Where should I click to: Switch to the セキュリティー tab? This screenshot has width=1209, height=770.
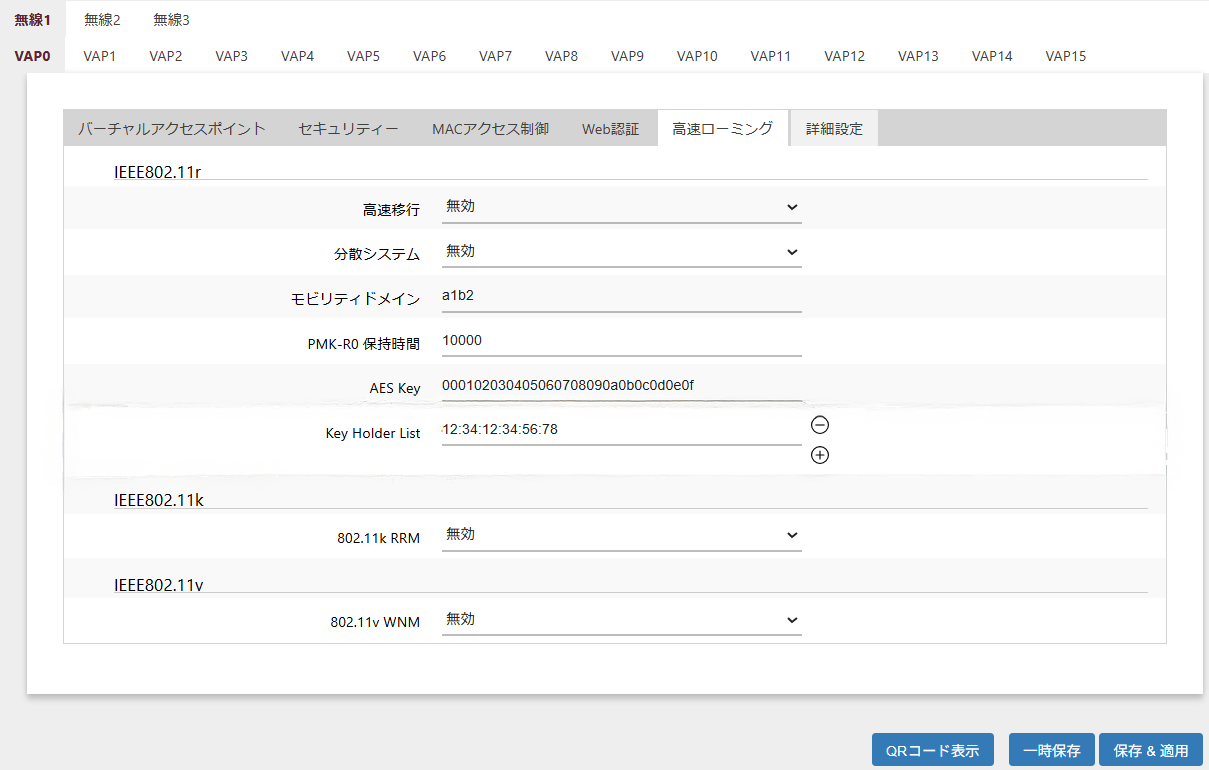click(x=348, y=129)
